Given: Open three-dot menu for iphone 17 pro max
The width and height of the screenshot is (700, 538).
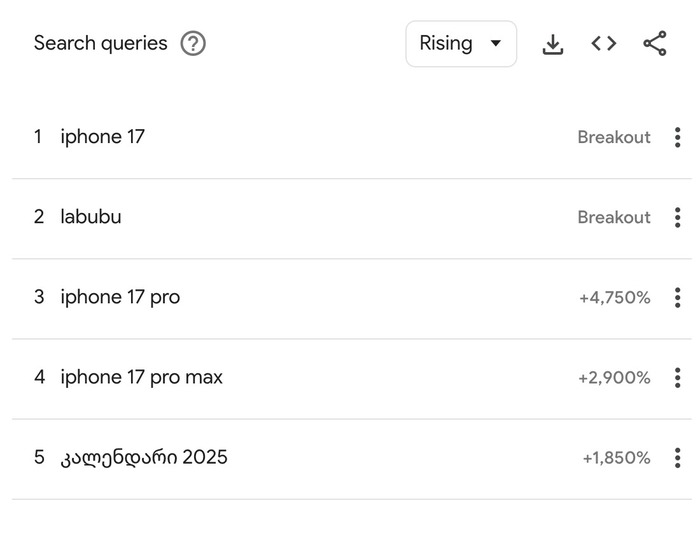Looking at the screenshot, I should pyautogui.click(x=678, y=378).
